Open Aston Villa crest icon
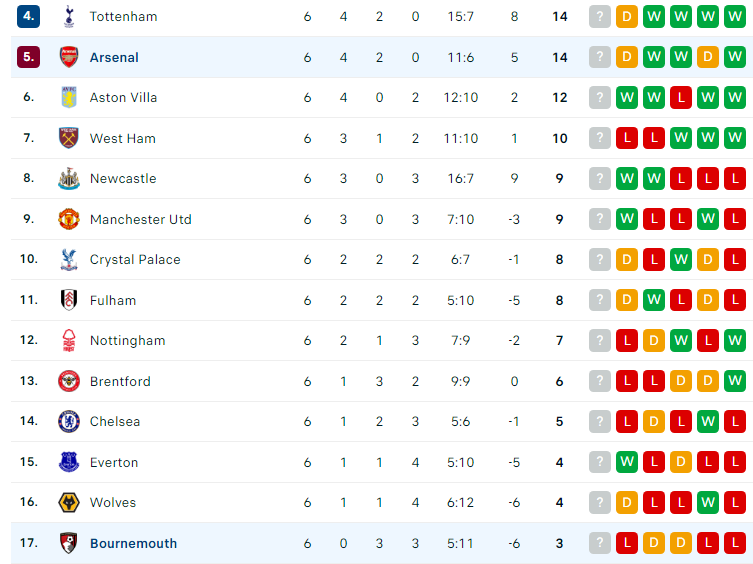This screenshot has width=753, height=564. click(69, 98)
